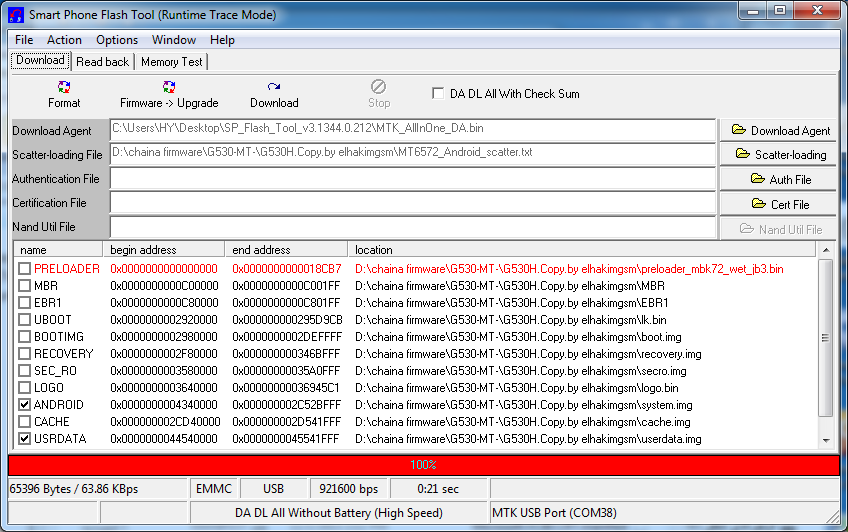Tick the RECOVERY partition checkbox
This screenshot has height=532, width=848.
(24, 354)
